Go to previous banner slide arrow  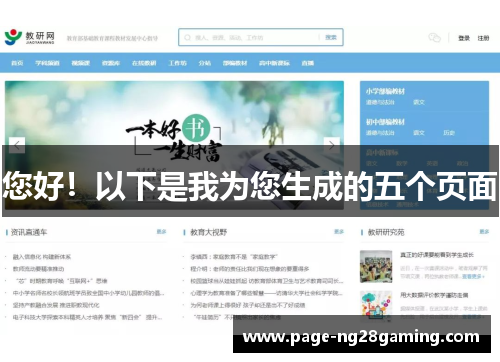point(17,145)
